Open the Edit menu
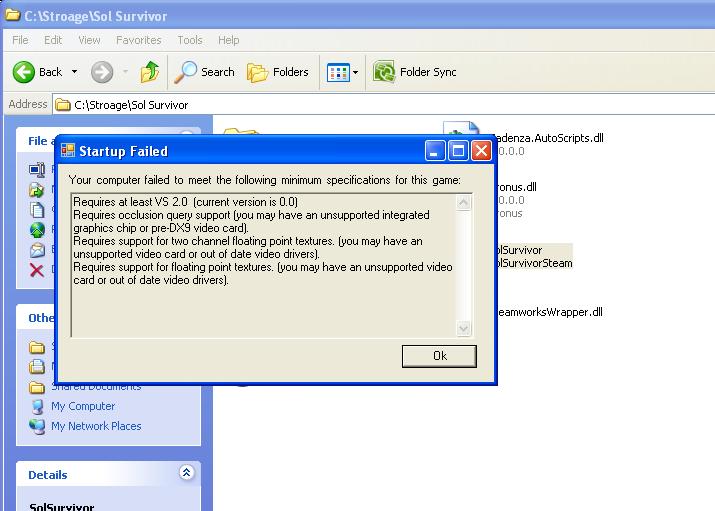715x511 pixels. 53,40
